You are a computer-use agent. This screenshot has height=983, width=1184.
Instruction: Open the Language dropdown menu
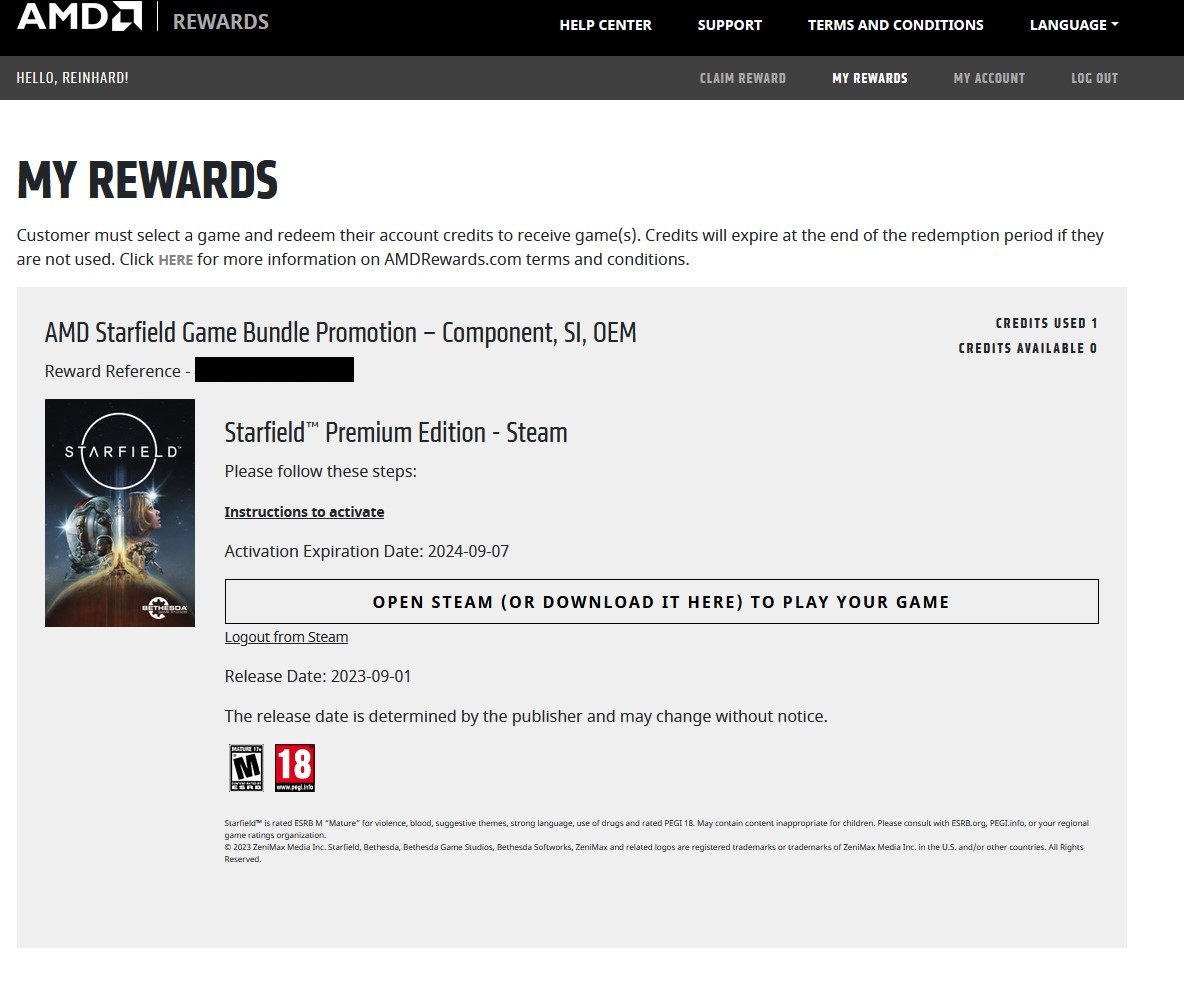click(x=1074, y=25)
